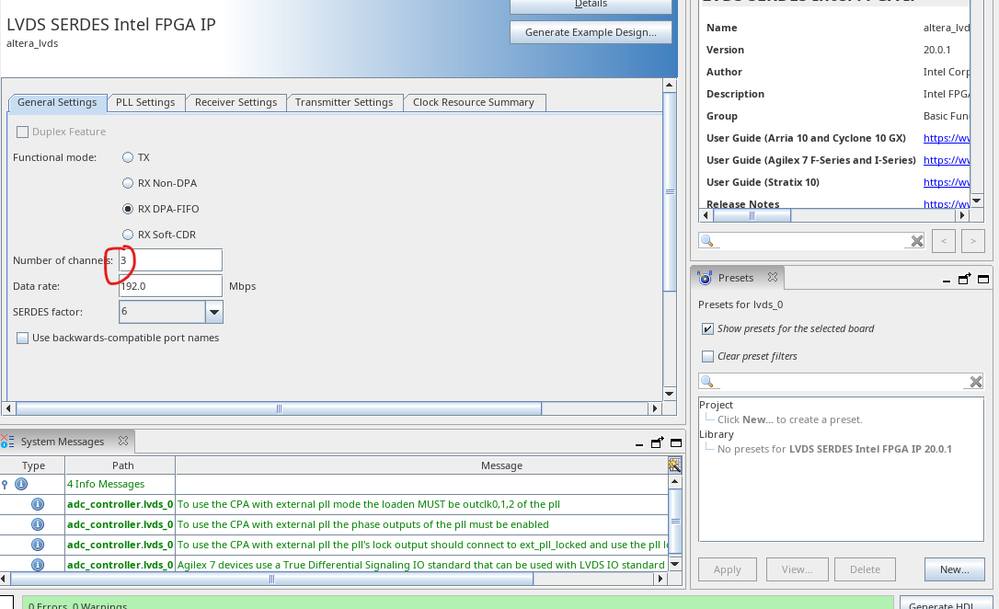Detach the Presets panel into a window
The height and width of the screenshot is (609, 999).
point(965,278)
